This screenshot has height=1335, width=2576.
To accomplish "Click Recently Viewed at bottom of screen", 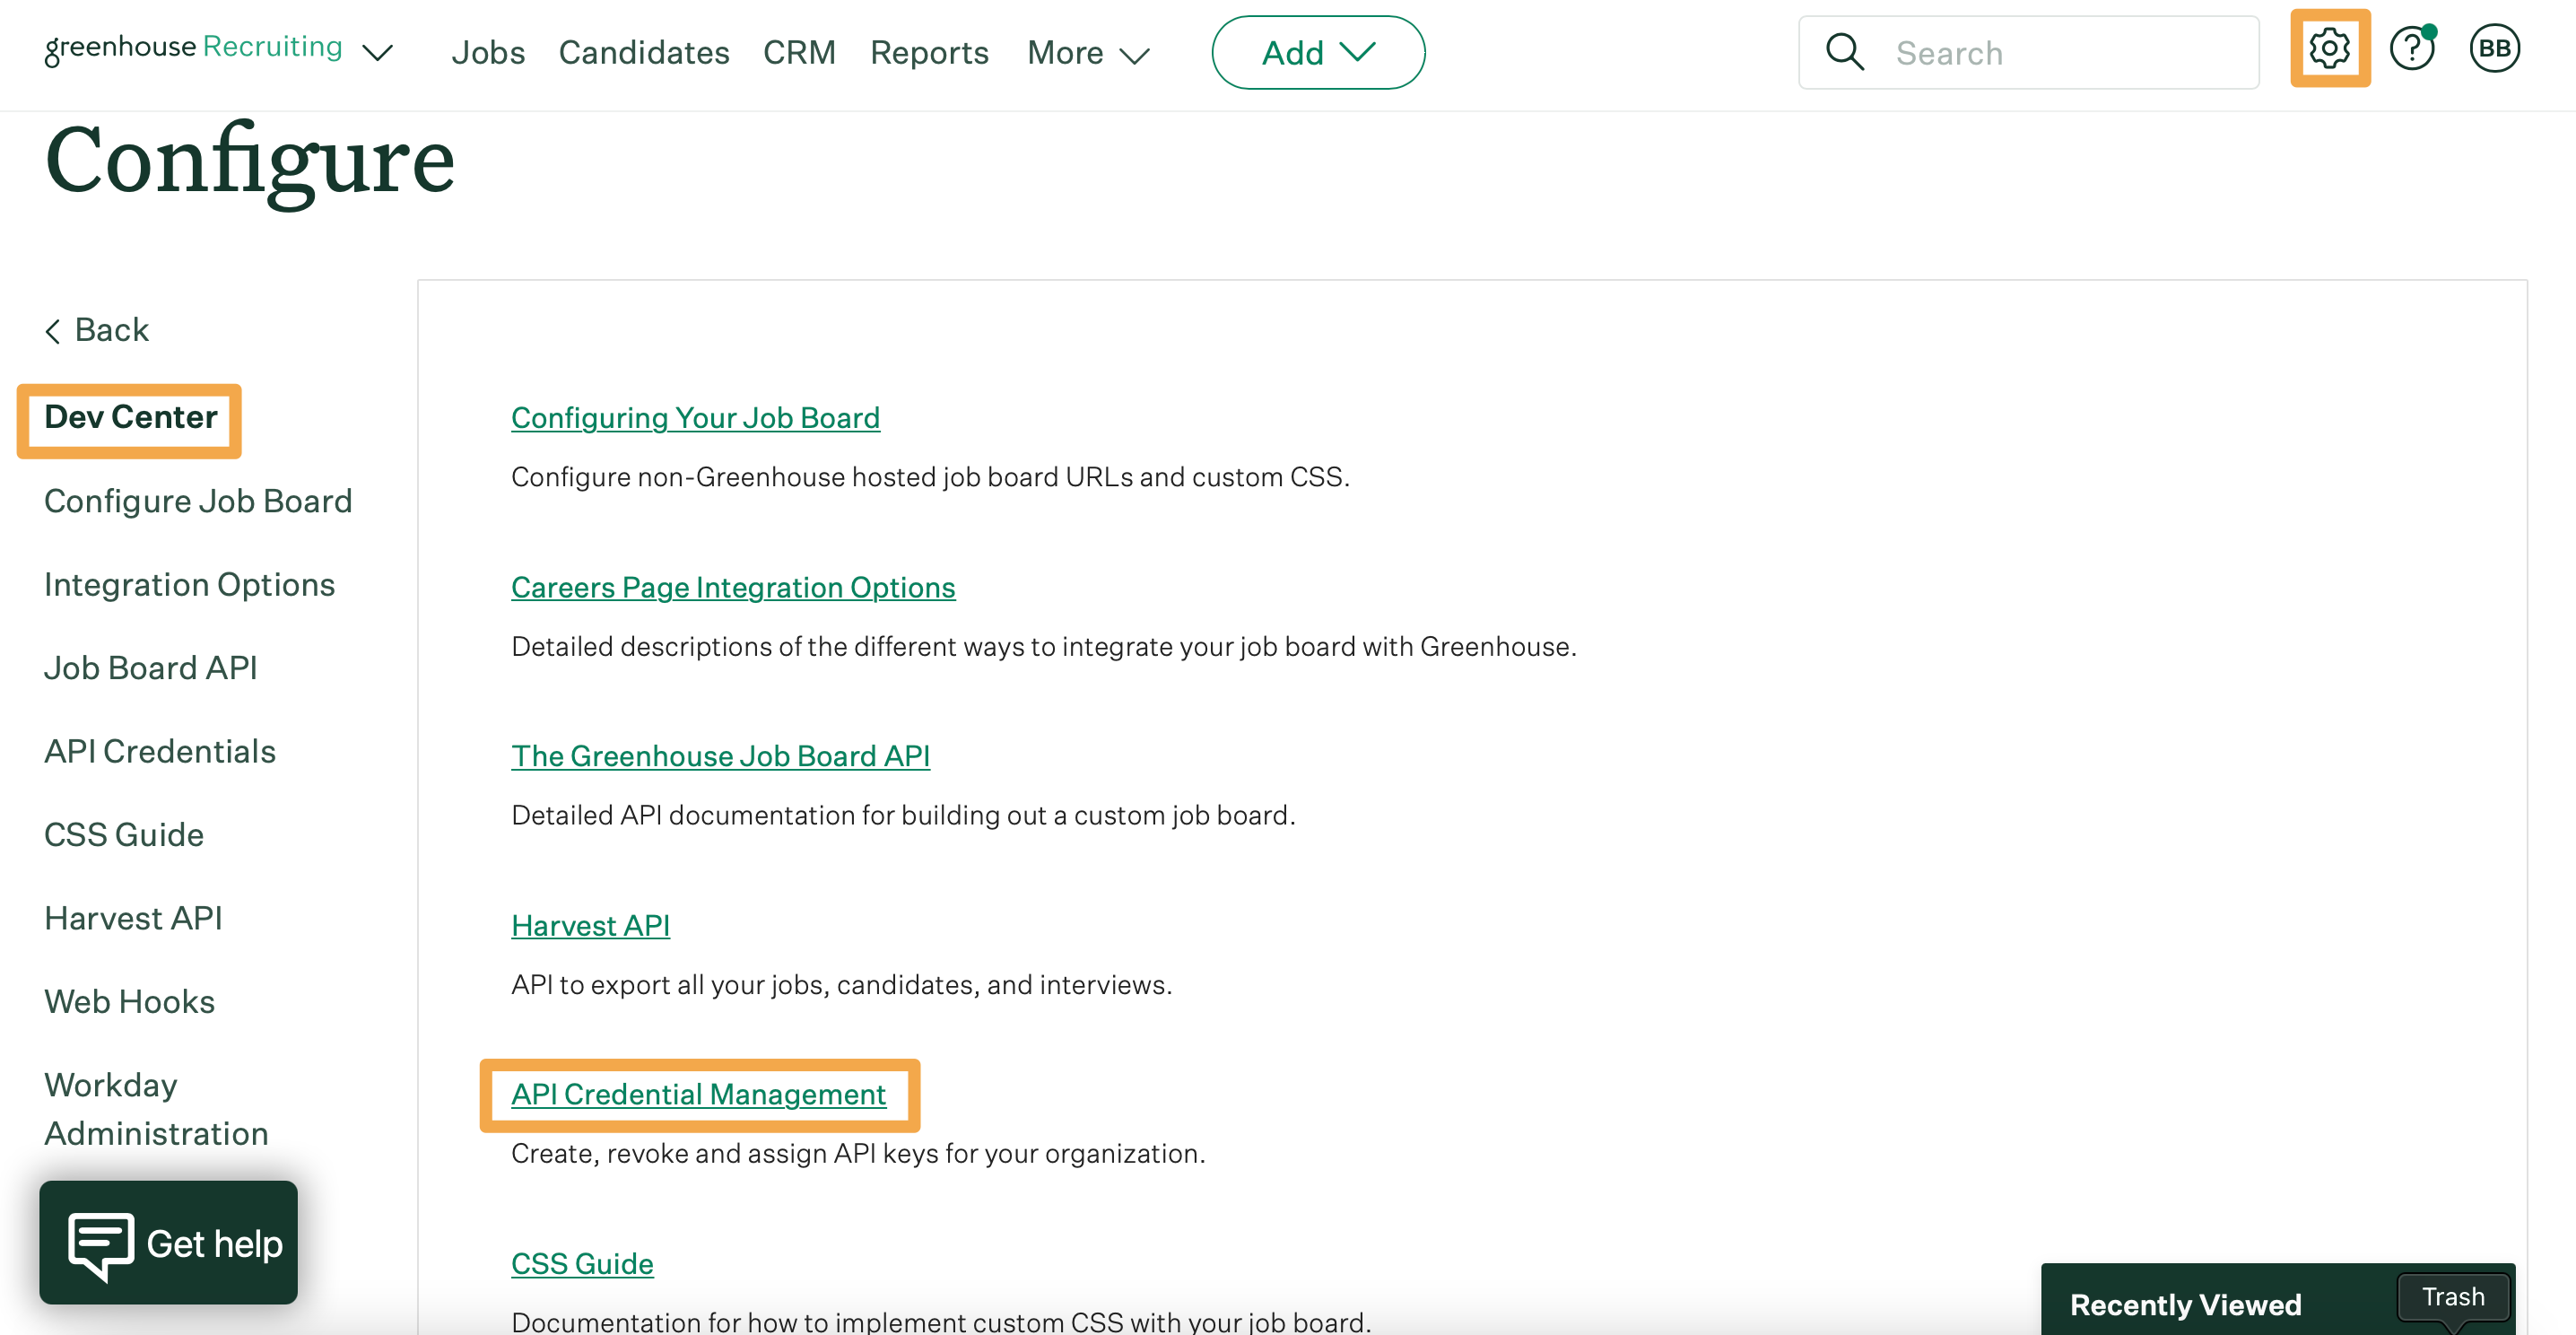I will point(2186,1304).
